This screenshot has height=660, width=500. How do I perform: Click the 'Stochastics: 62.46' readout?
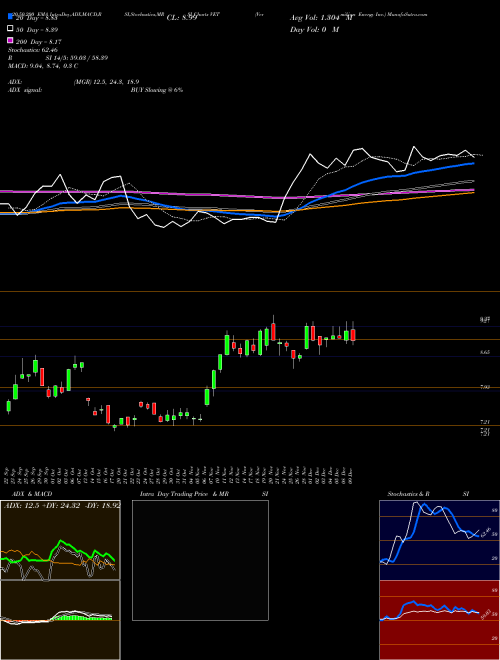32,50
